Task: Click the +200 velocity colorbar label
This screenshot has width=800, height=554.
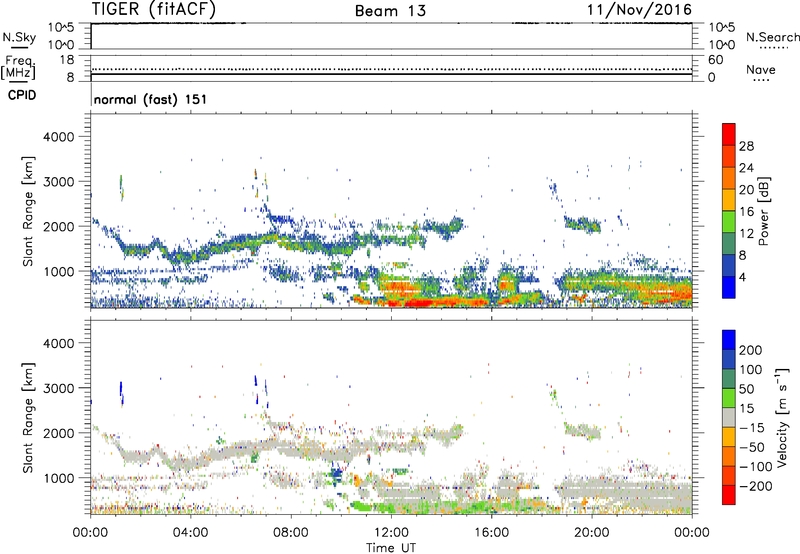Action: [x=751, y=350]
